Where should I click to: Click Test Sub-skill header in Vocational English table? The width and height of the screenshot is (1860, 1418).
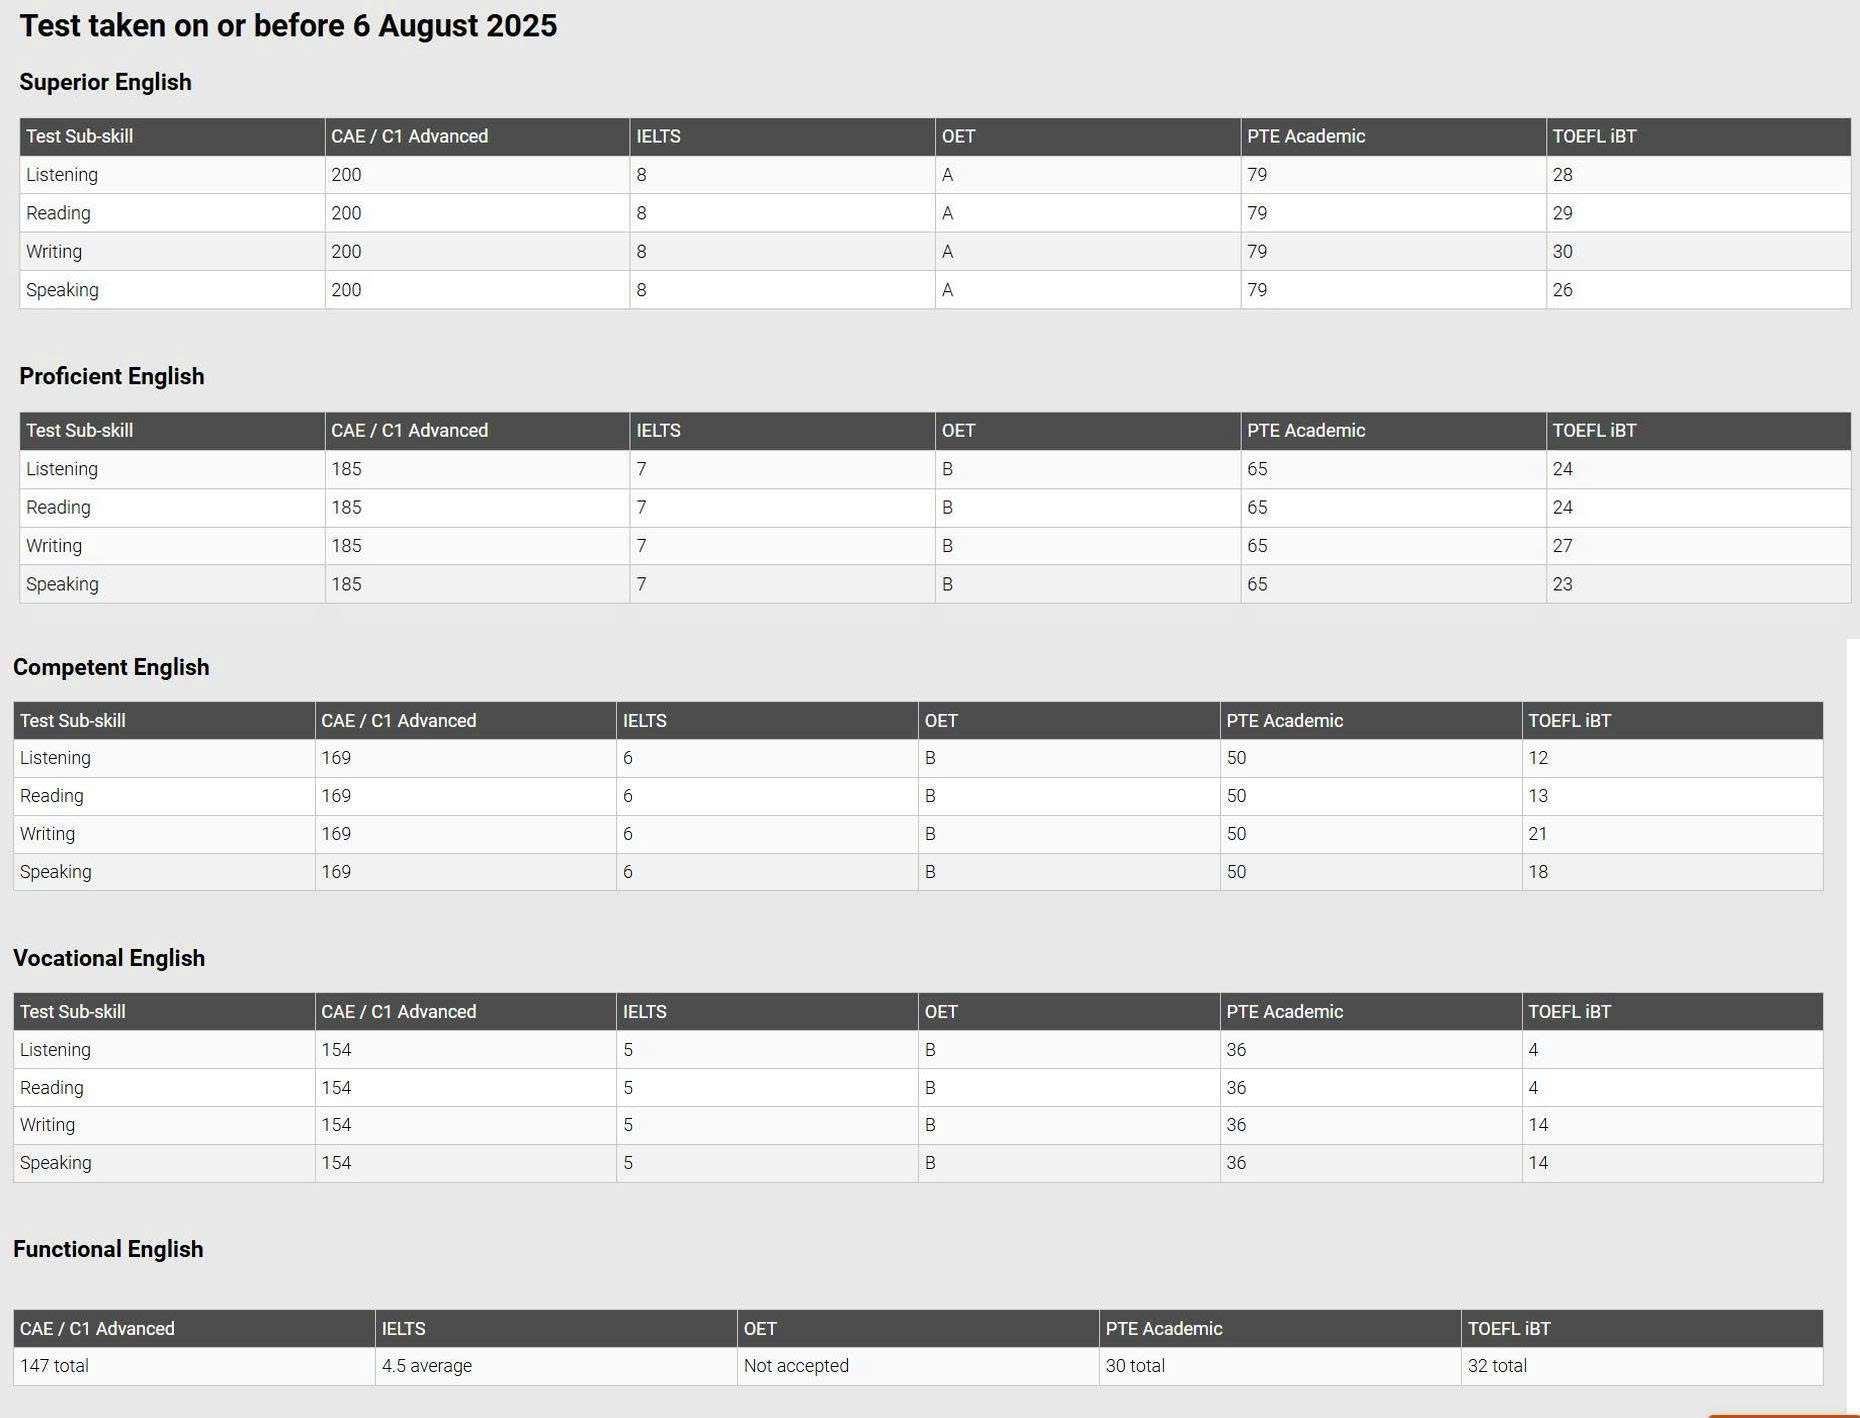(72, 1011)
